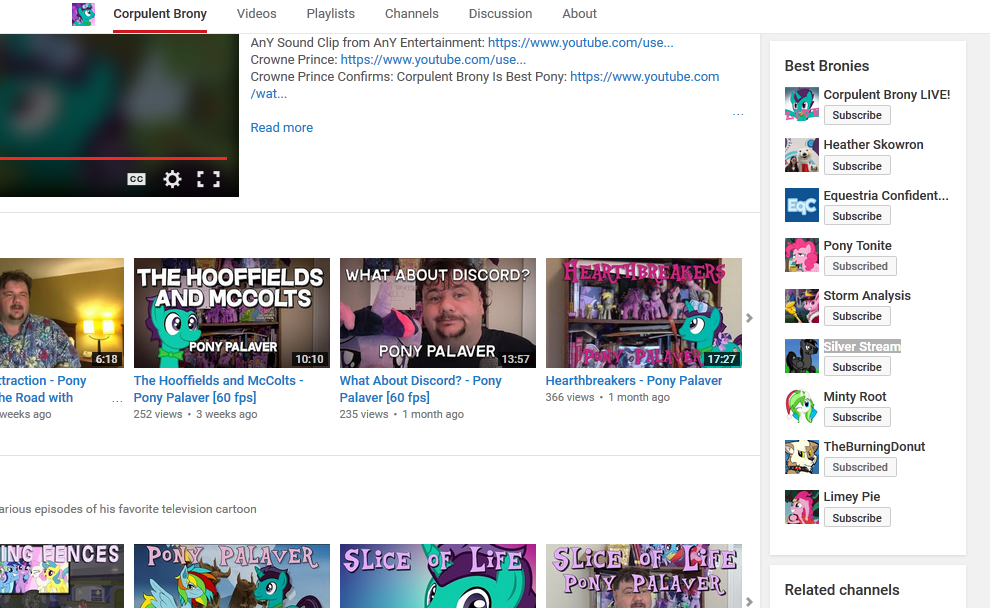This screenshot has width=990, height=608.
Task: Play the Pony Palaver rainbow pony thumbnail
Action: tap(232, 576)
